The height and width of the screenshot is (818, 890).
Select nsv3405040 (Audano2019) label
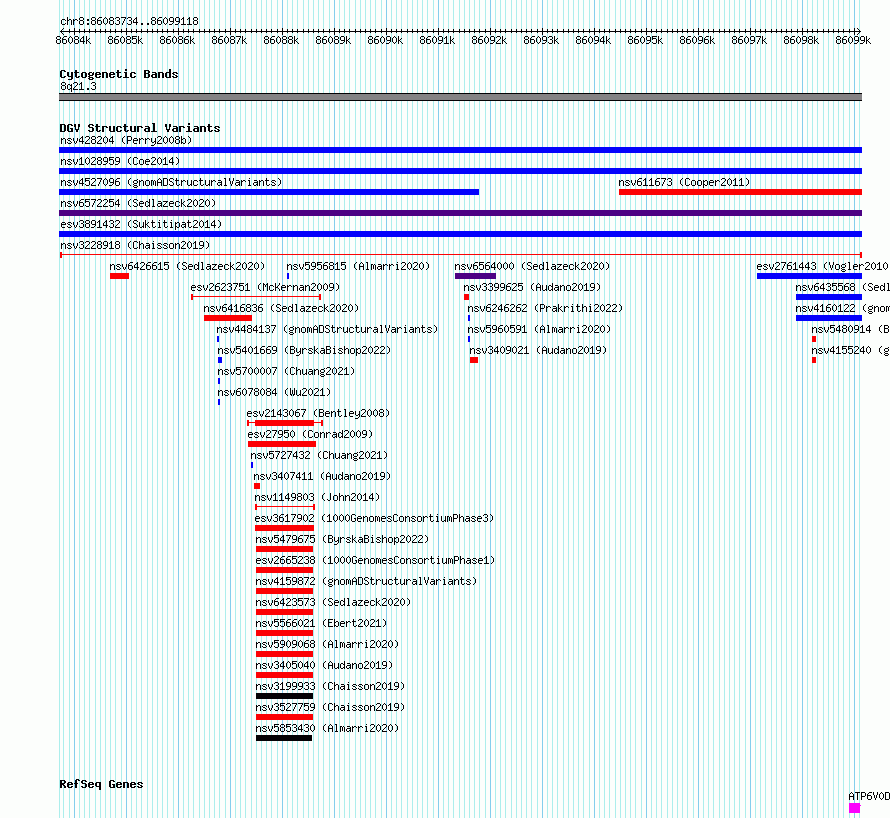click(324, 665)
